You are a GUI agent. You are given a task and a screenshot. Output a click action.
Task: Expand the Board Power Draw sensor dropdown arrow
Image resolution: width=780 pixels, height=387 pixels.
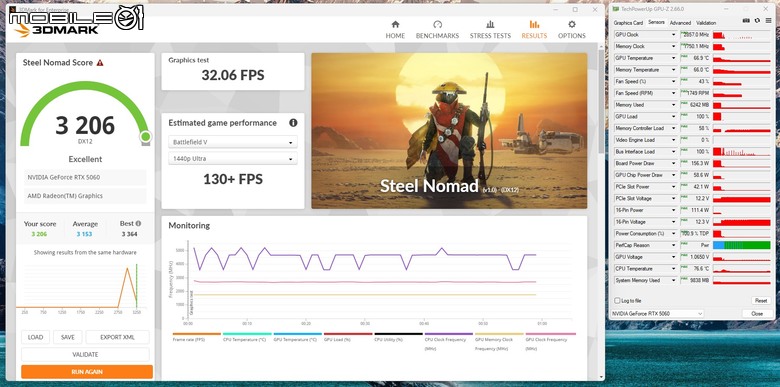pyautogui.click(x=674, y=163)
